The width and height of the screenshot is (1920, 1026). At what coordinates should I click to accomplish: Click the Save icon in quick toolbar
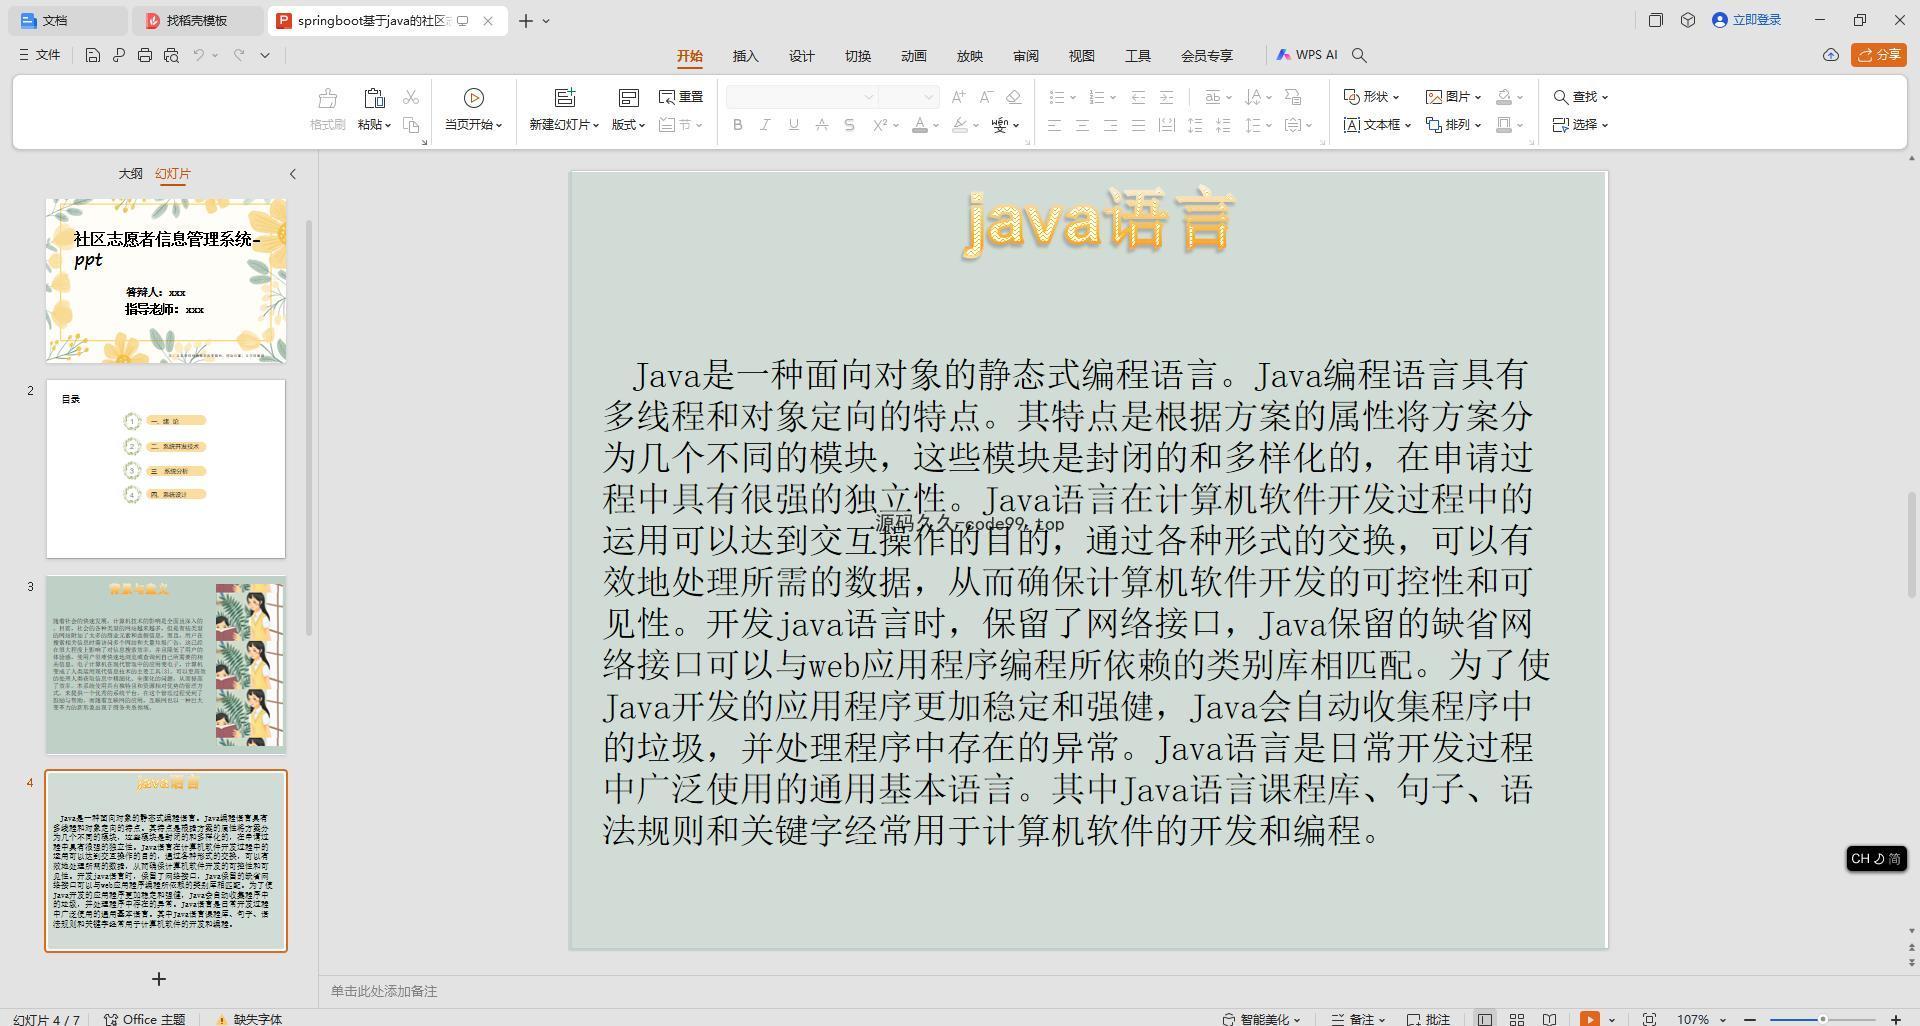point(92,55)
